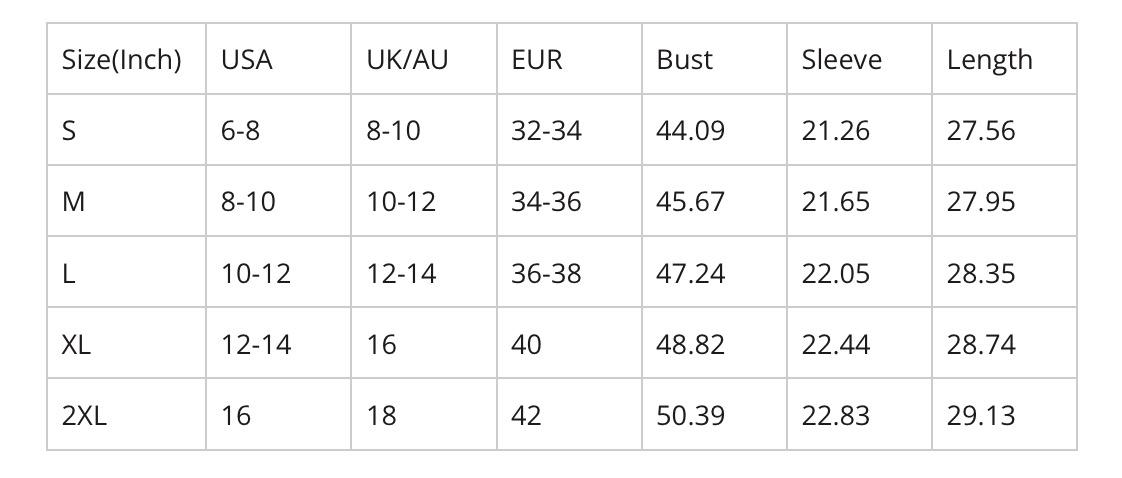Click the Size(Inch) column header
The height and width of the screenshot is (478, 1122).
pos(121,60)
